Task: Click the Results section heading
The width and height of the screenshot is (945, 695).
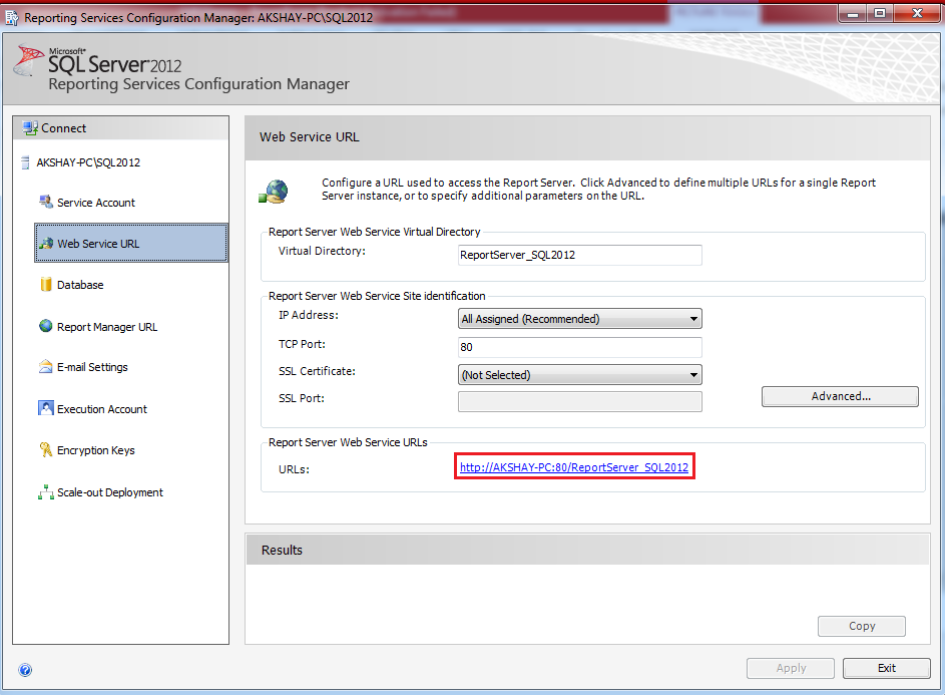Action: [x=281, y=550]
